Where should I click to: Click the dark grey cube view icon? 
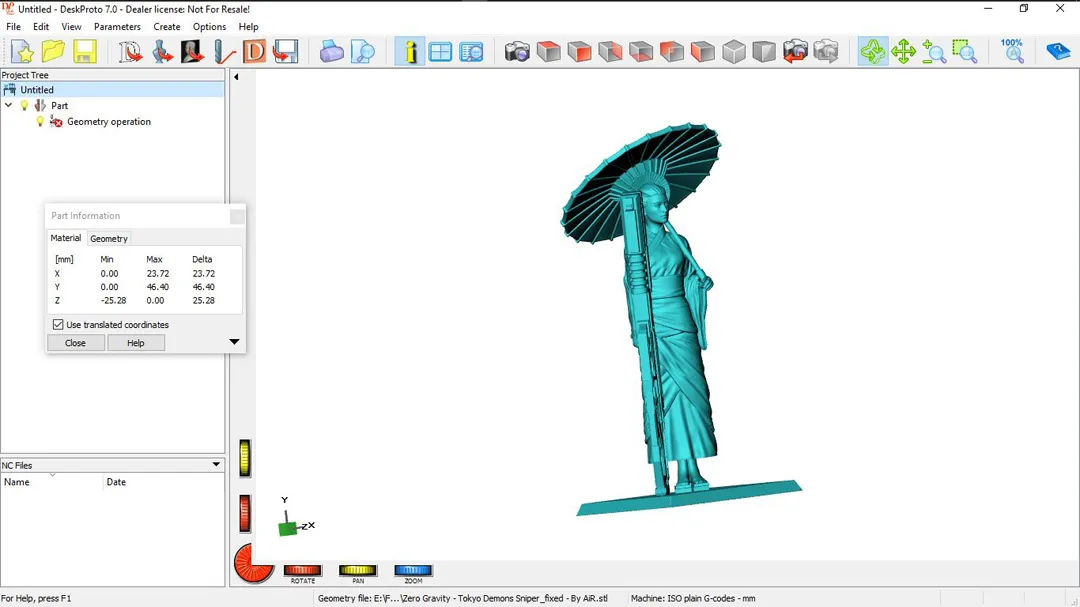coord(765,52)
